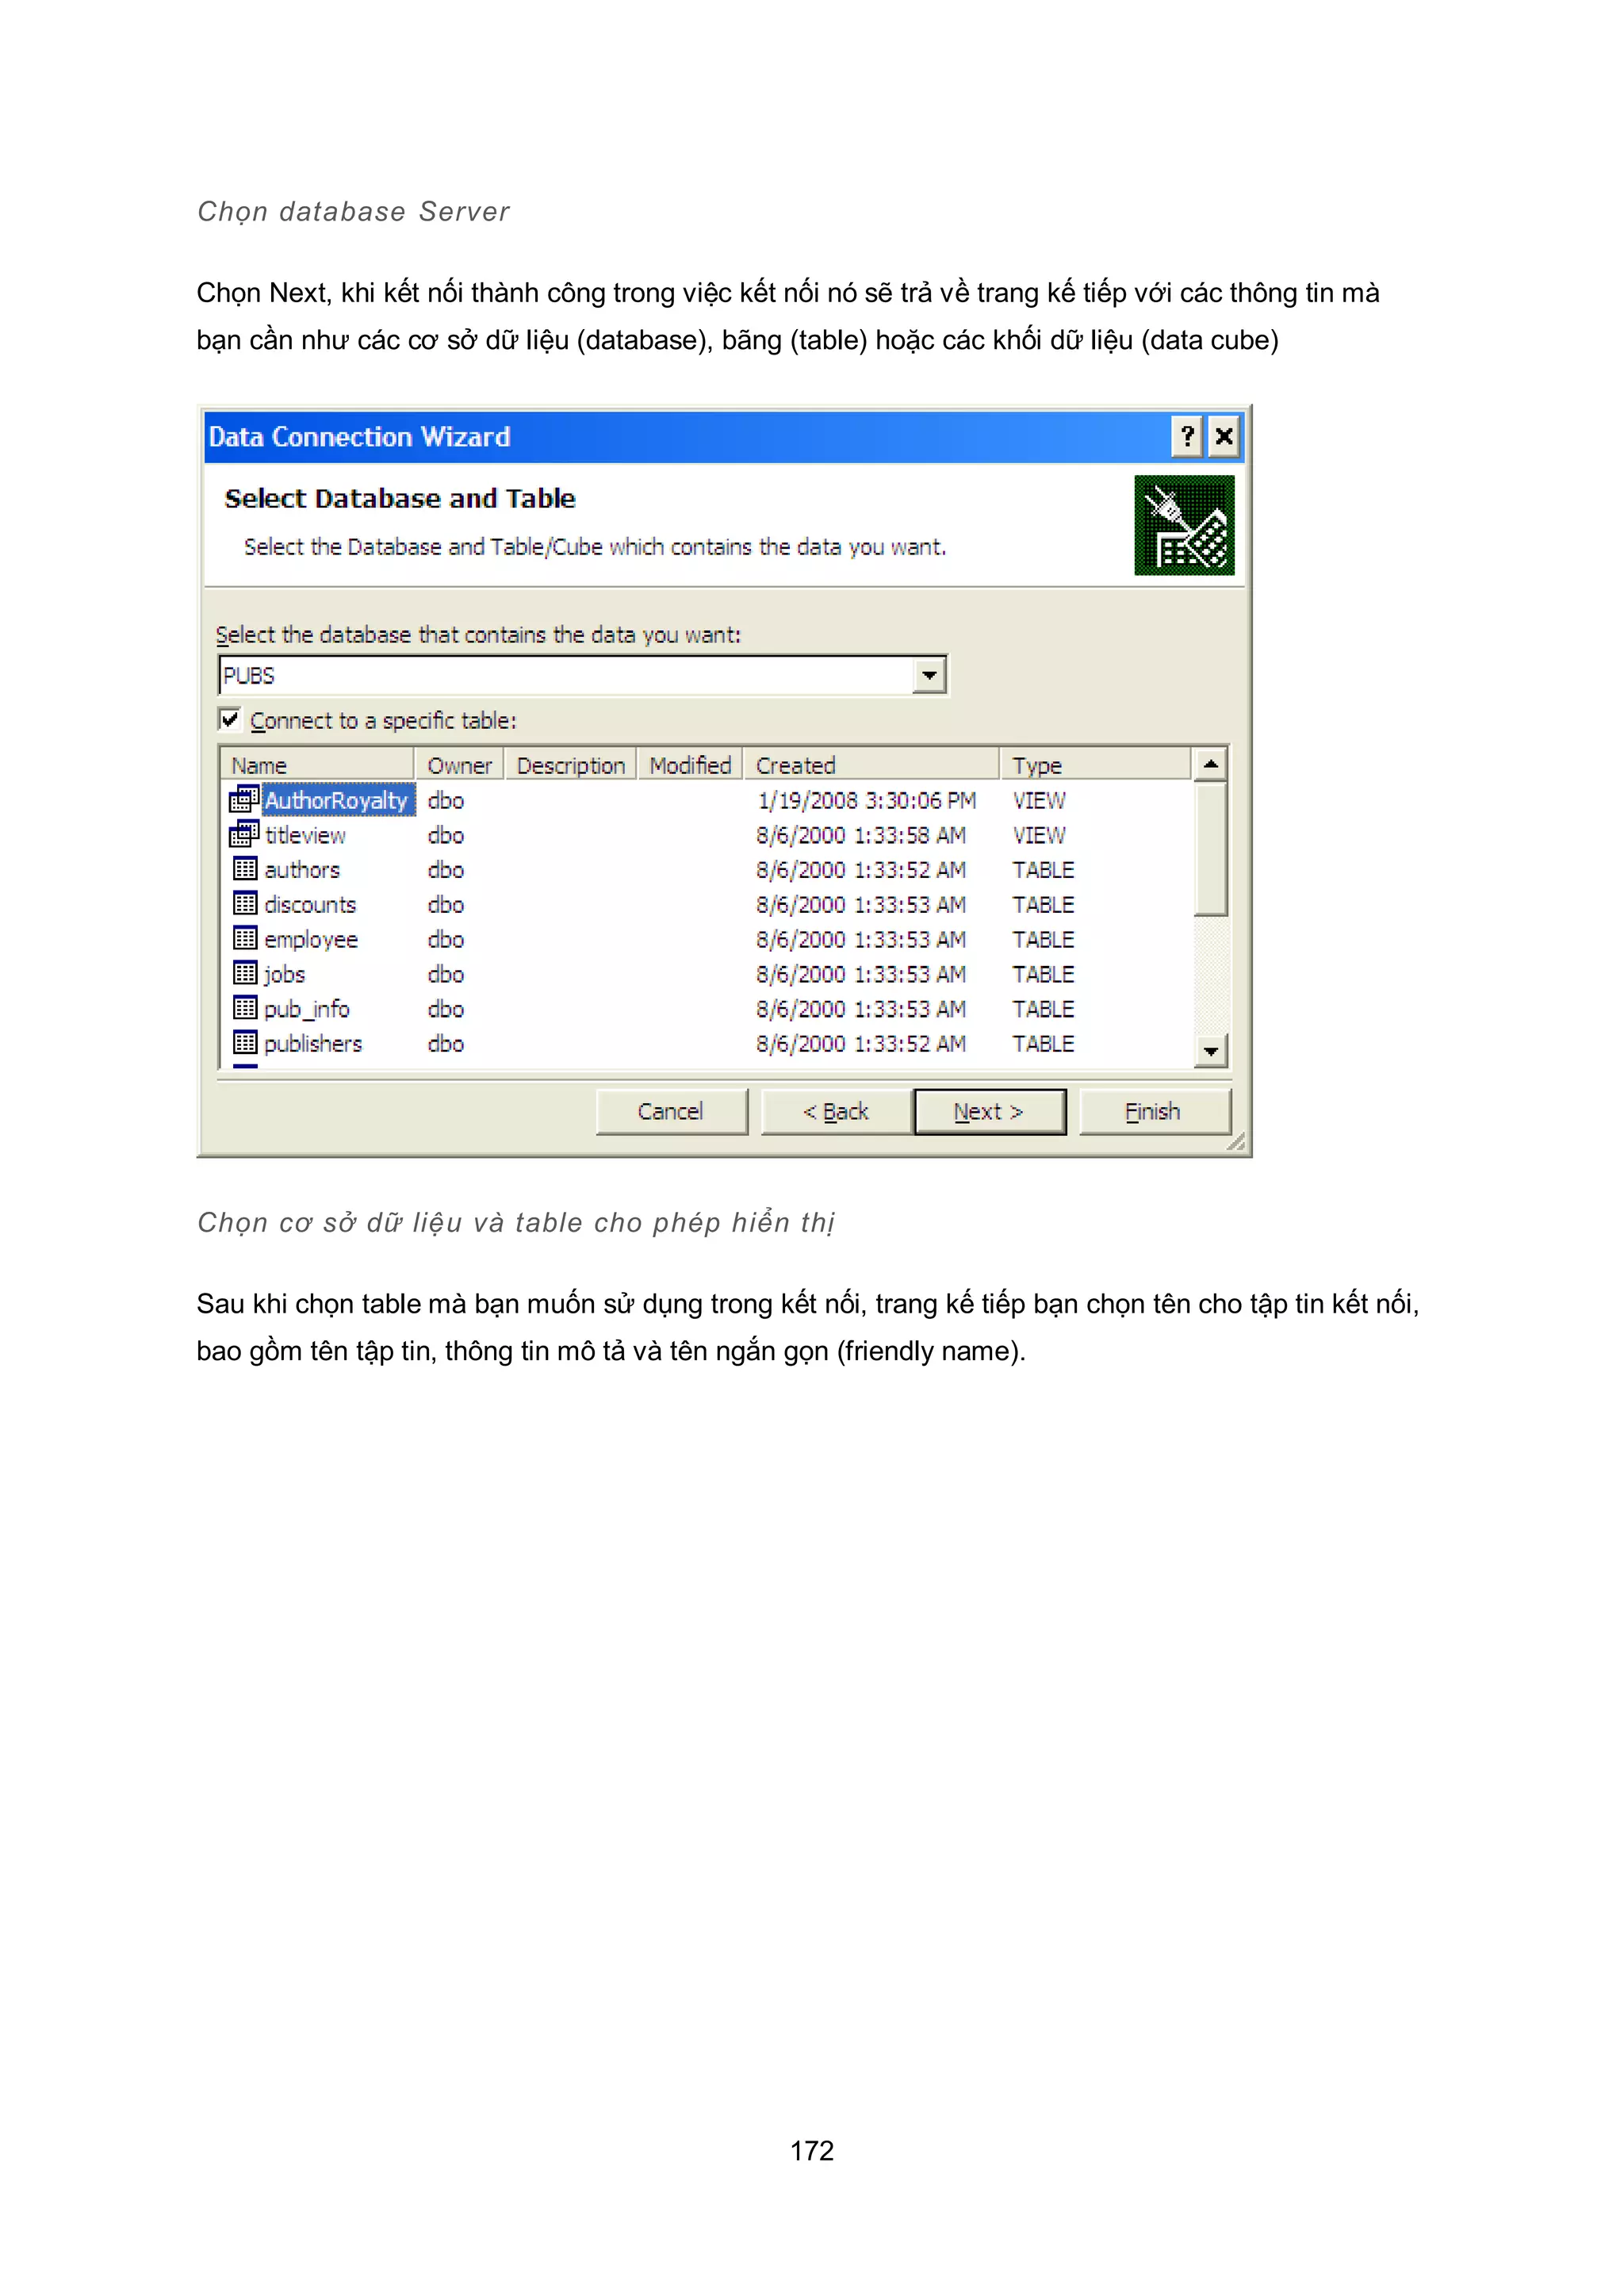
Task: Sort by the Type column header
Action: coord(1095,765)
